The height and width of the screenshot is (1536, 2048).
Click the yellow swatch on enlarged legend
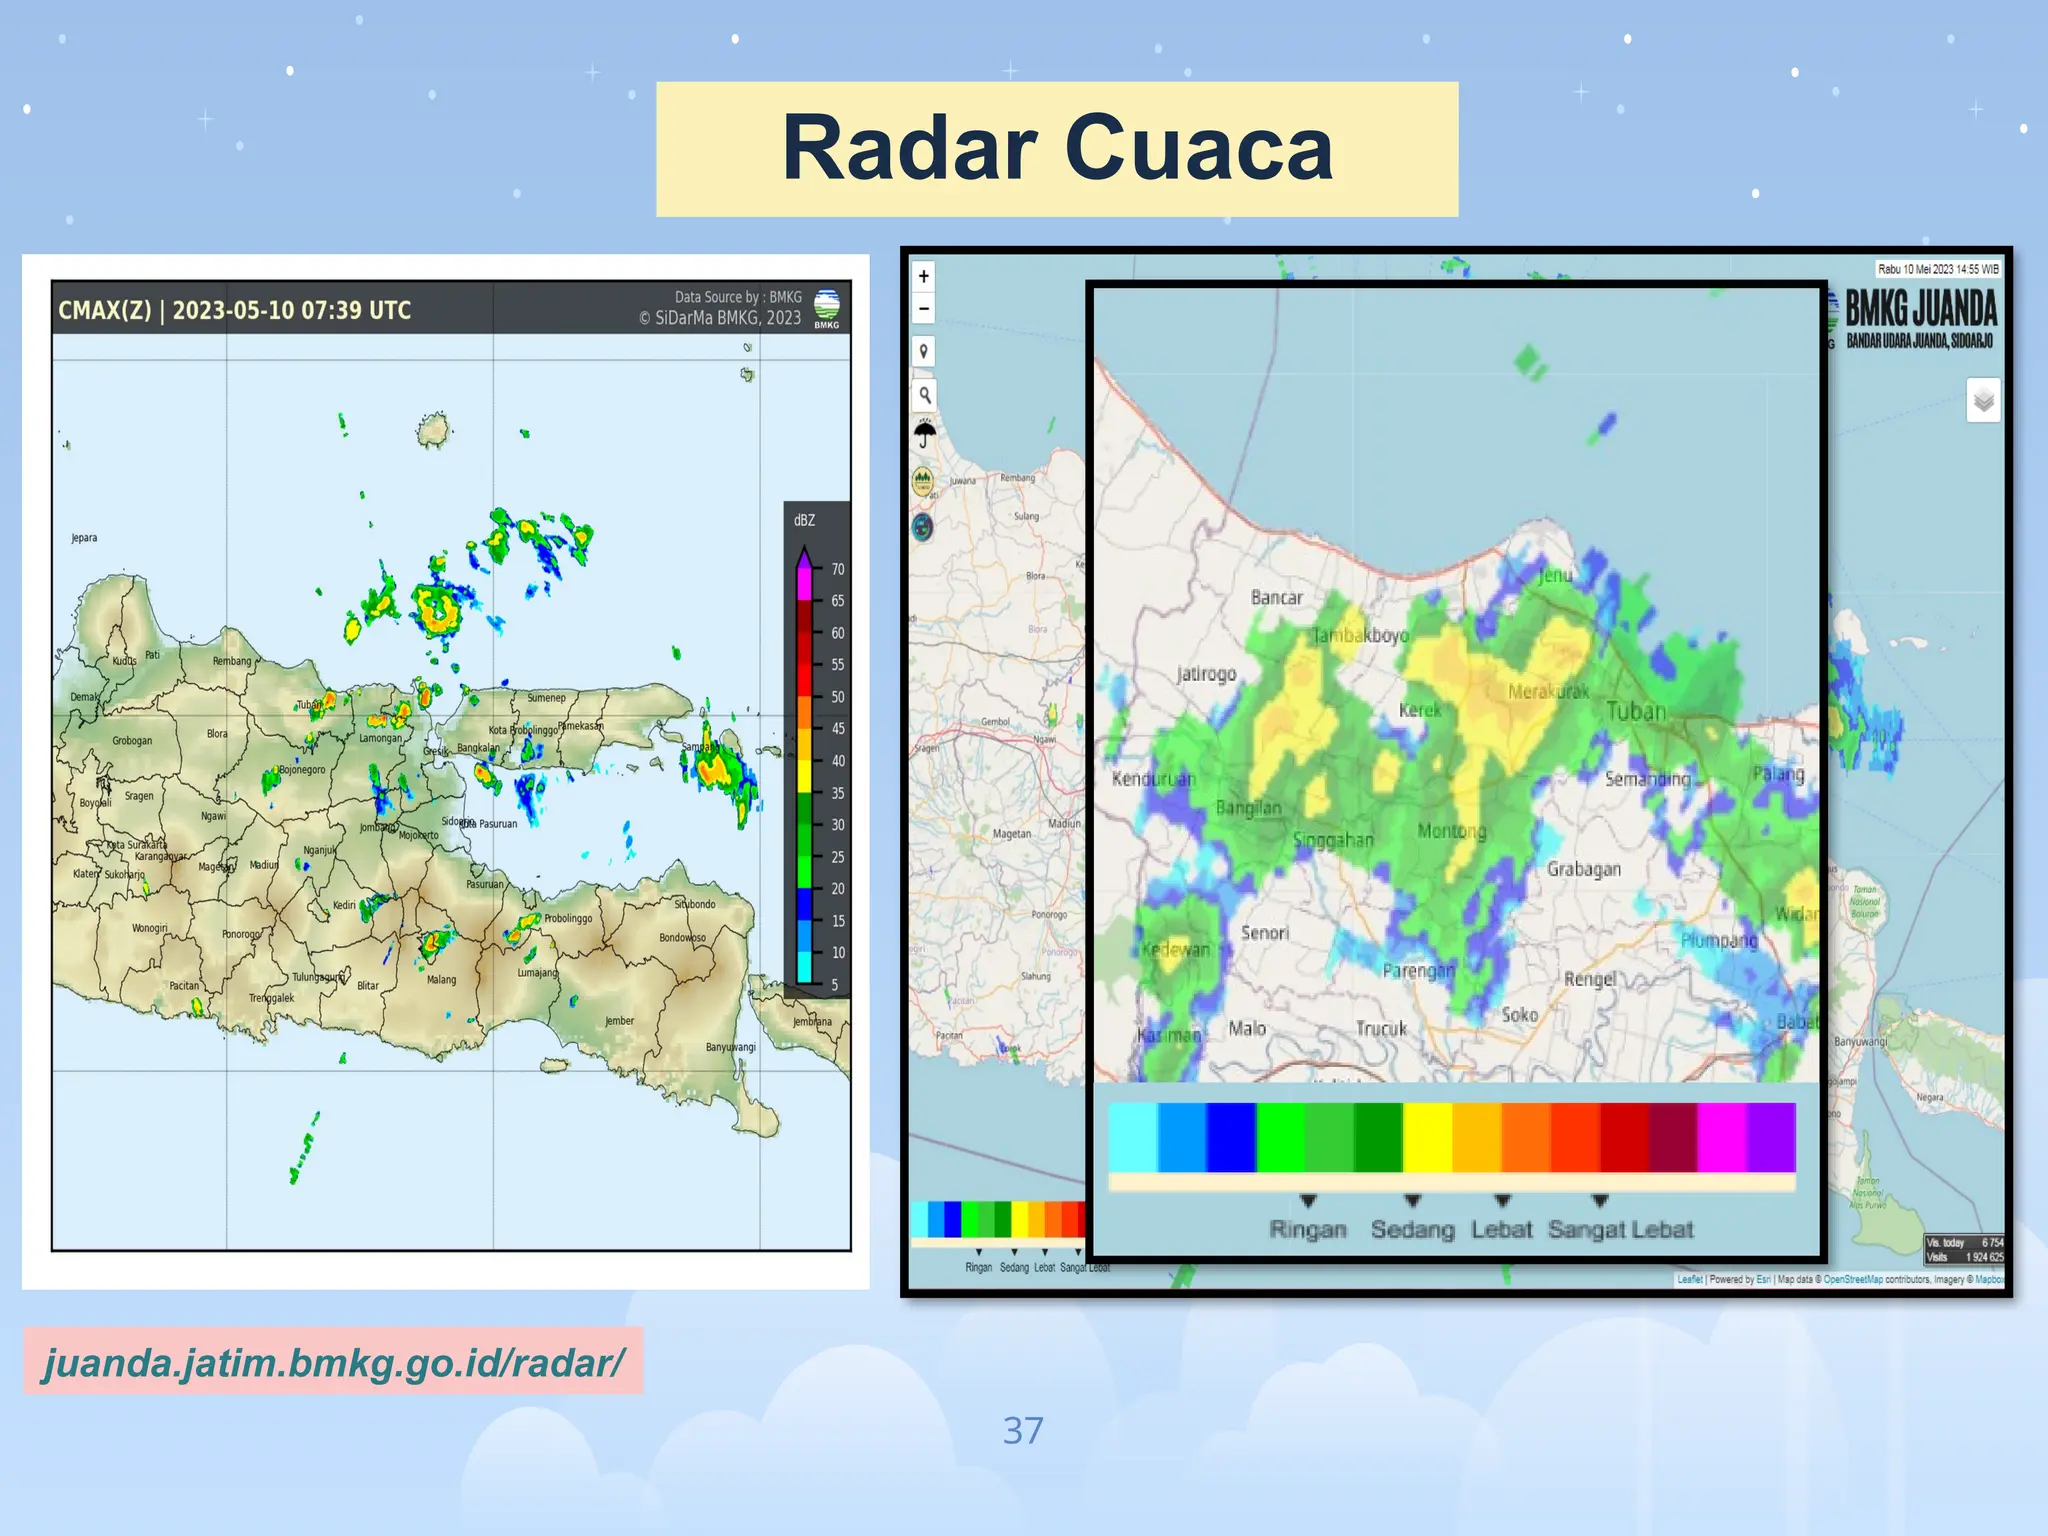tap(1427, 1137)
